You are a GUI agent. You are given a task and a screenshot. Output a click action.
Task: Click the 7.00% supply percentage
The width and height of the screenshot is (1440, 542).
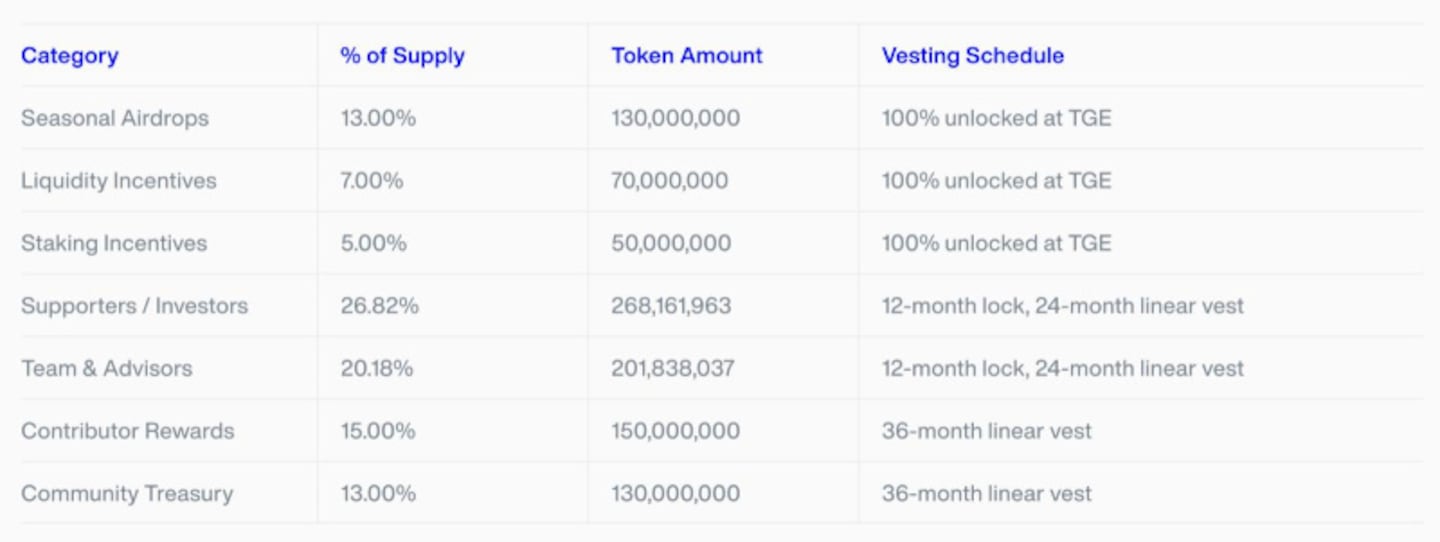click(x=371, y=181)
